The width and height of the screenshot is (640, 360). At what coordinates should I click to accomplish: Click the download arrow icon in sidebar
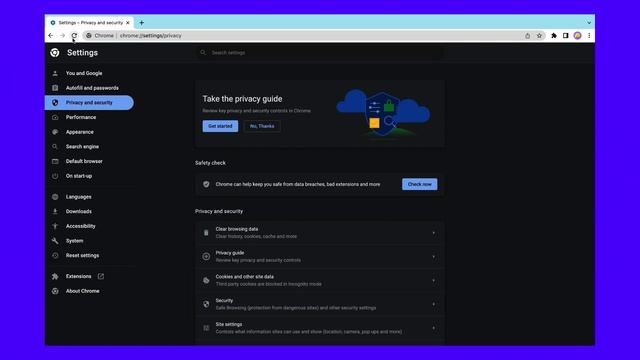pos(55,211)
